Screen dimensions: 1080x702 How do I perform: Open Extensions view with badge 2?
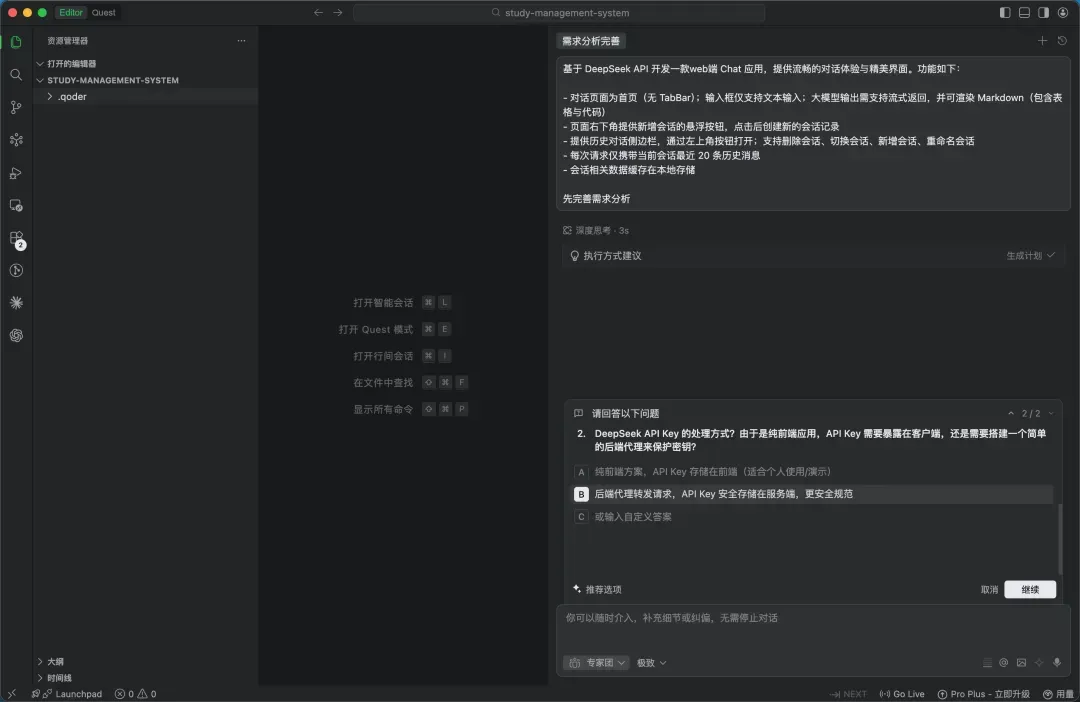tap(16, 238)
